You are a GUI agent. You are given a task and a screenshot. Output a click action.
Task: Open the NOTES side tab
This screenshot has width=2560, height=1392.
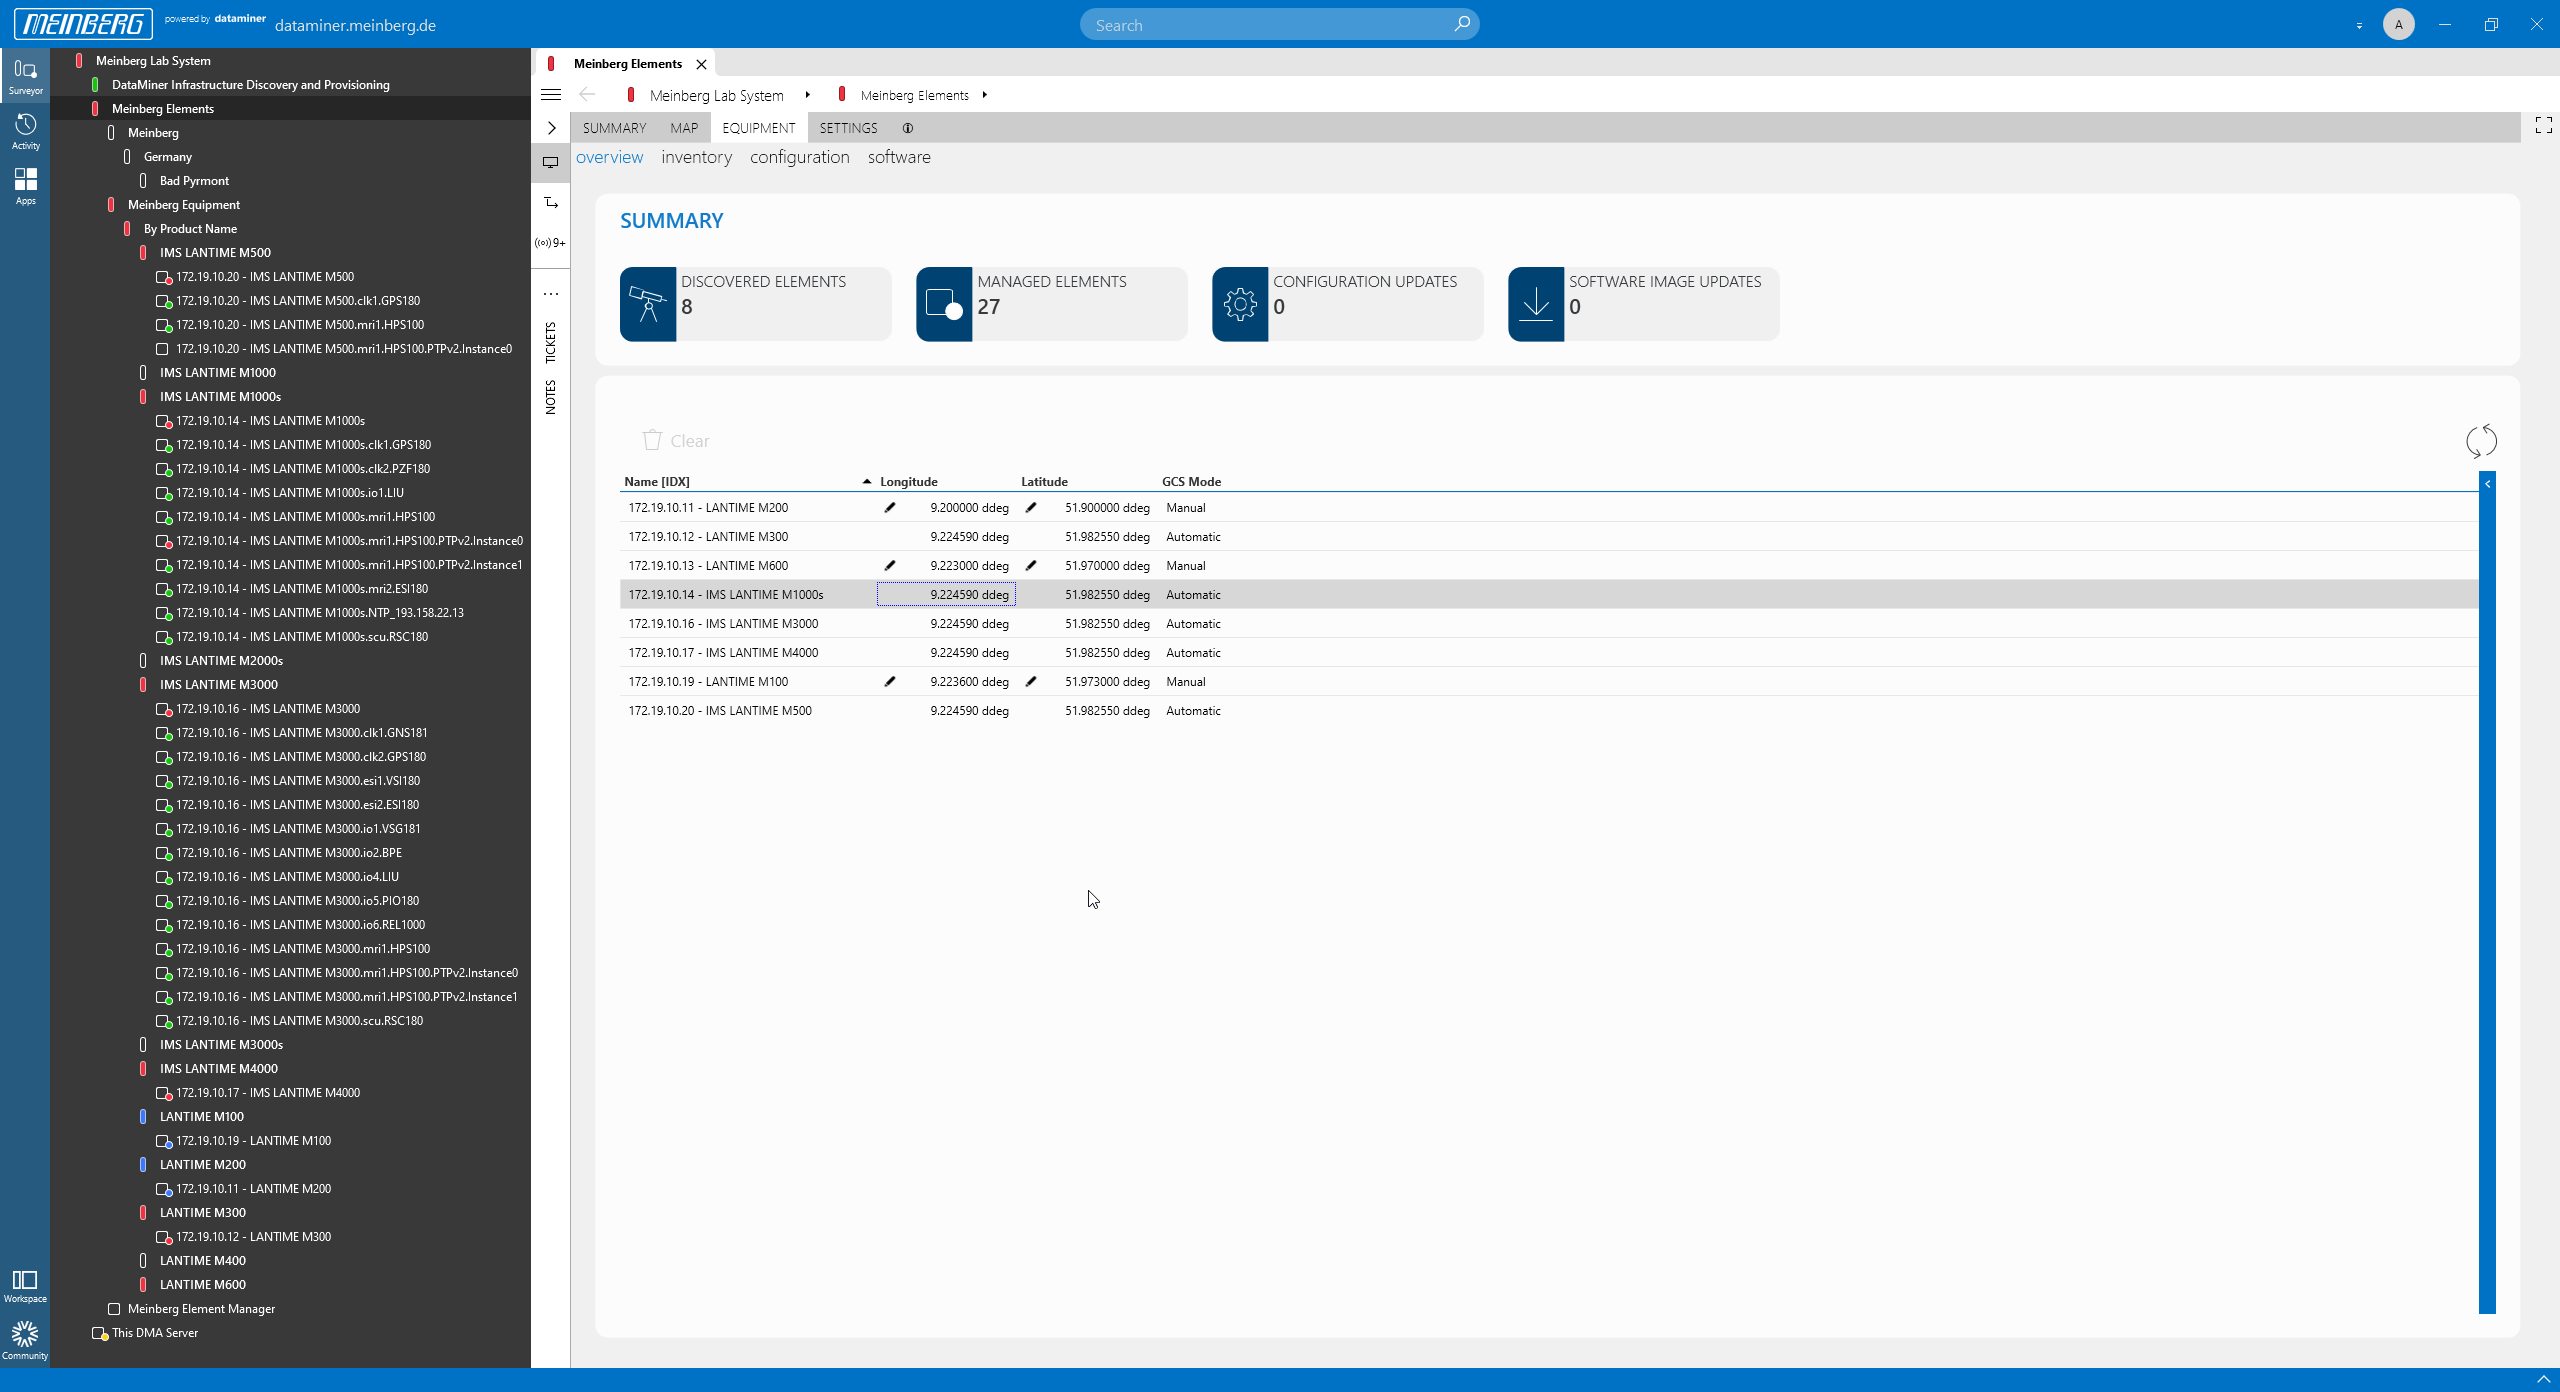pyautogui.click(x=551, y=397)
